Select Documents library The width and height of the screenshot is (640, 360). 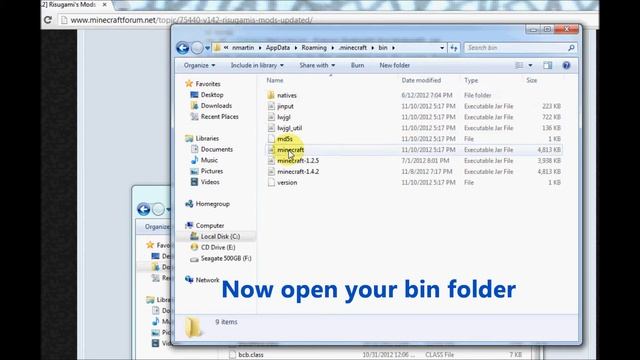[x=212, y=149]
